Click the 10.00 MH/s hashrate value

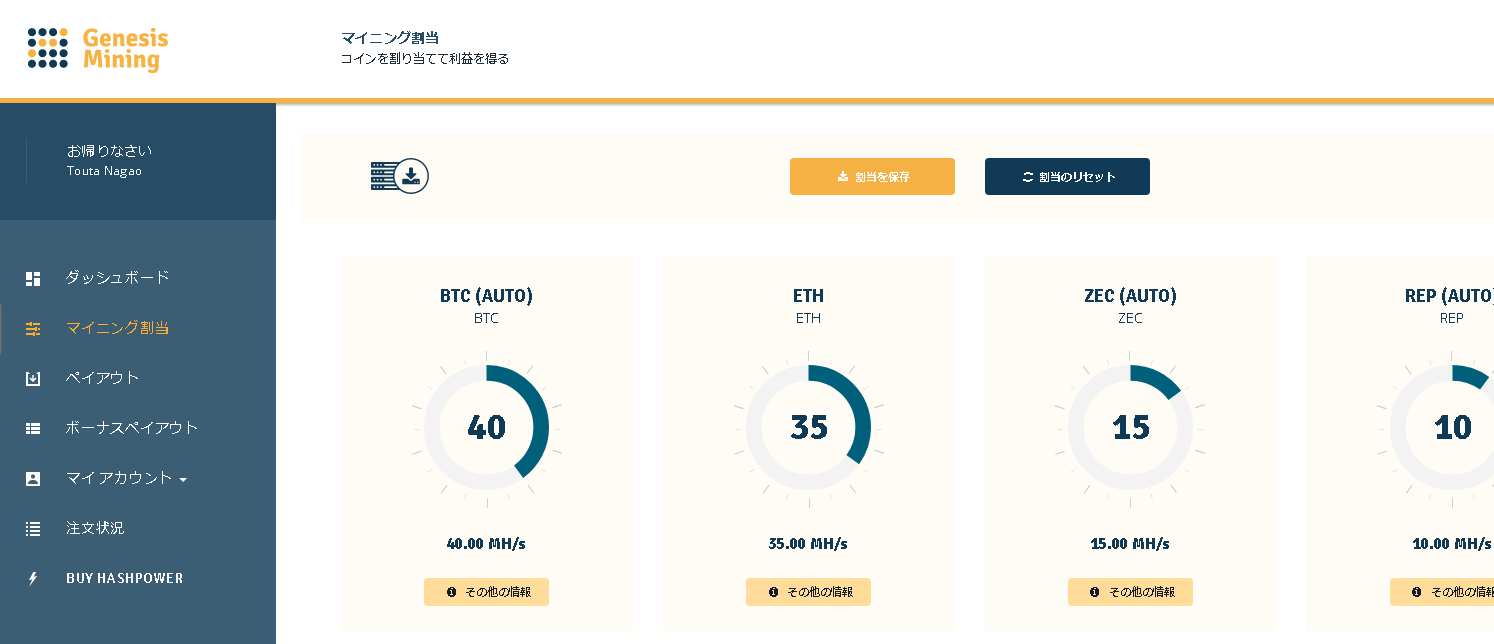click(1452, 544)
